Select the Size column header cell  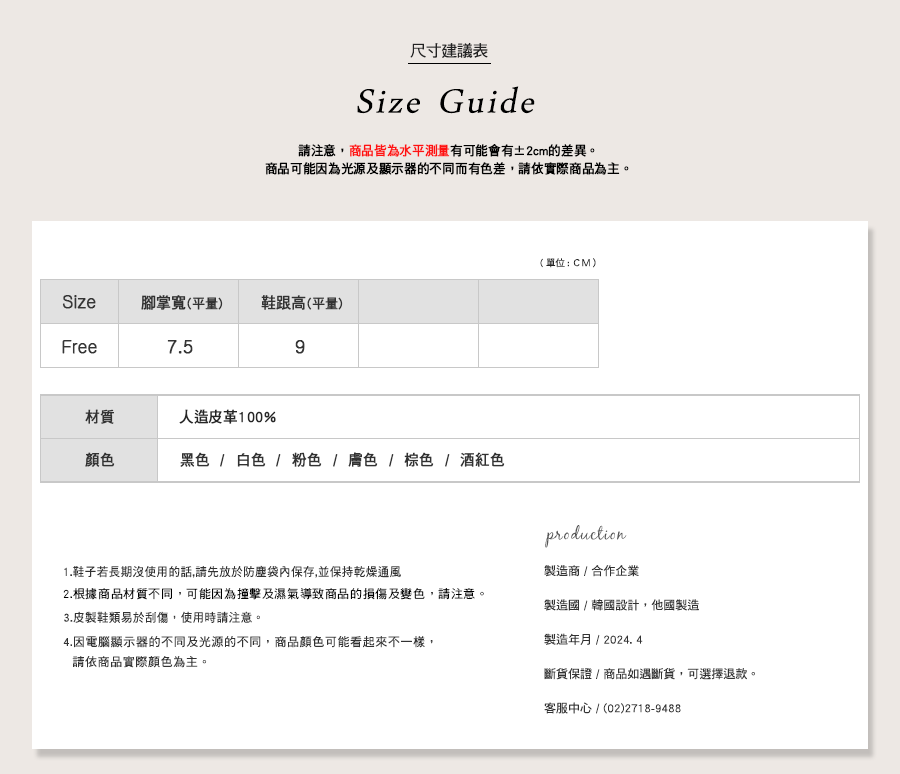pyautogui.click(x=79, y=302)
